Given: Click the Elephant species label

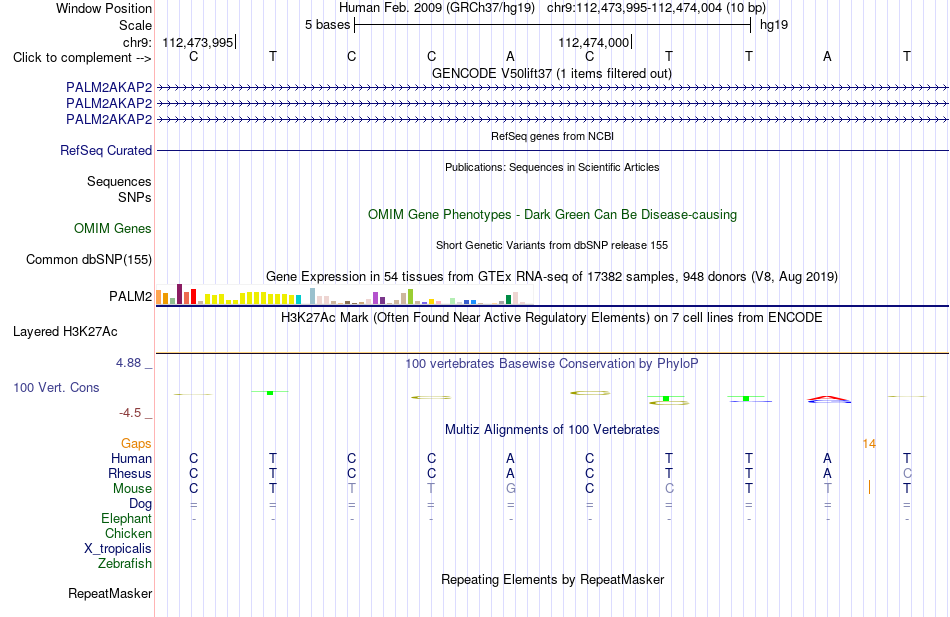Looking at the screenshot, I should 127,519.
